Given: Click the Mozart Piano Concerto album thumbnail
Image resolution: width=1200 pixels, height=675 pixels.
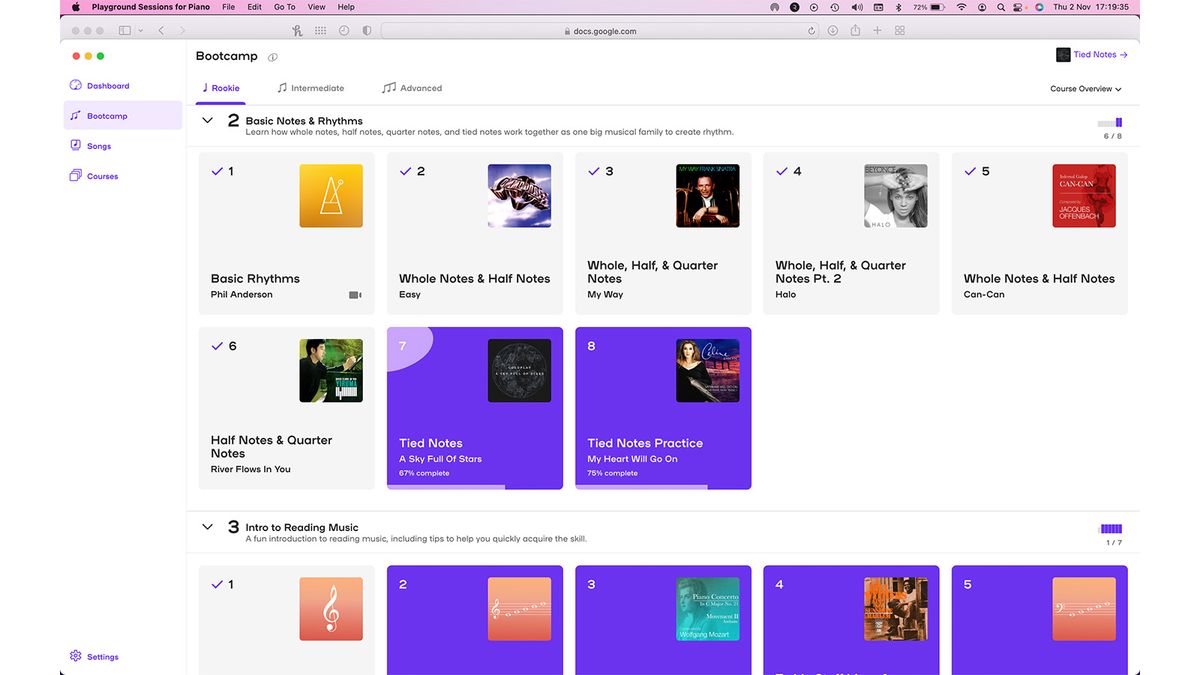Looking at the screenshot, I should (x=708, y=609).
